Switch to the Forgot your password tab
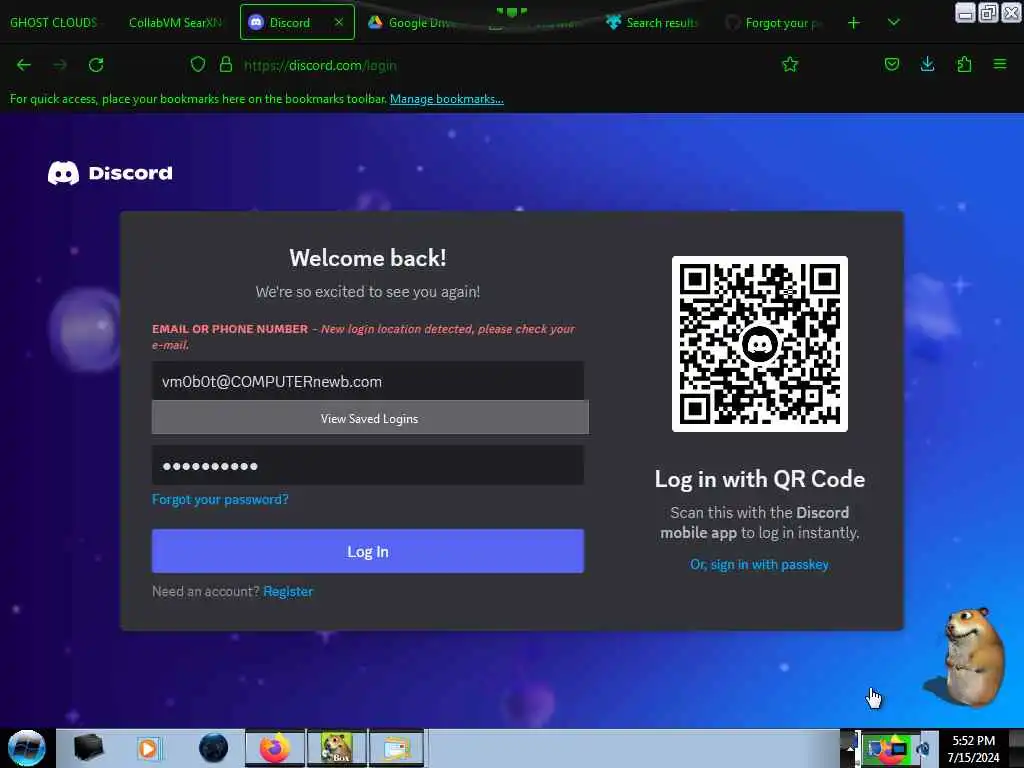Screen dimensions: 1024x768 [775, 22]
